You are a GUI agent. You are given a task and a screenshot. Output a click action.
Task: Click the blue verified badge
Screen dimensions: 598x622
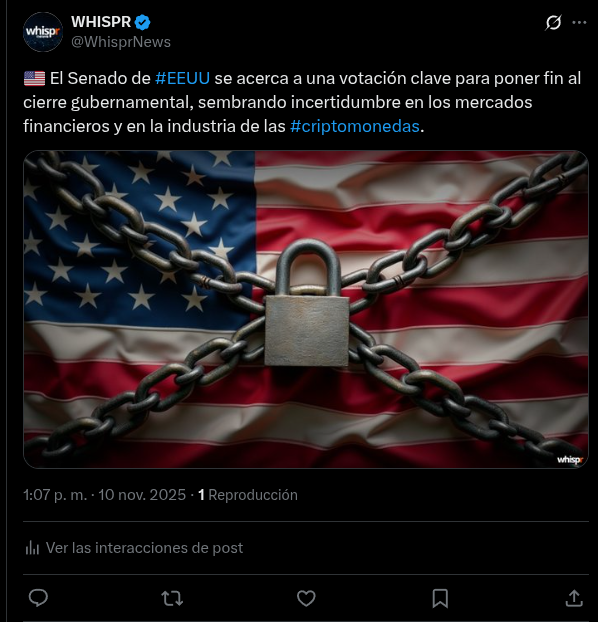[142, 23]
